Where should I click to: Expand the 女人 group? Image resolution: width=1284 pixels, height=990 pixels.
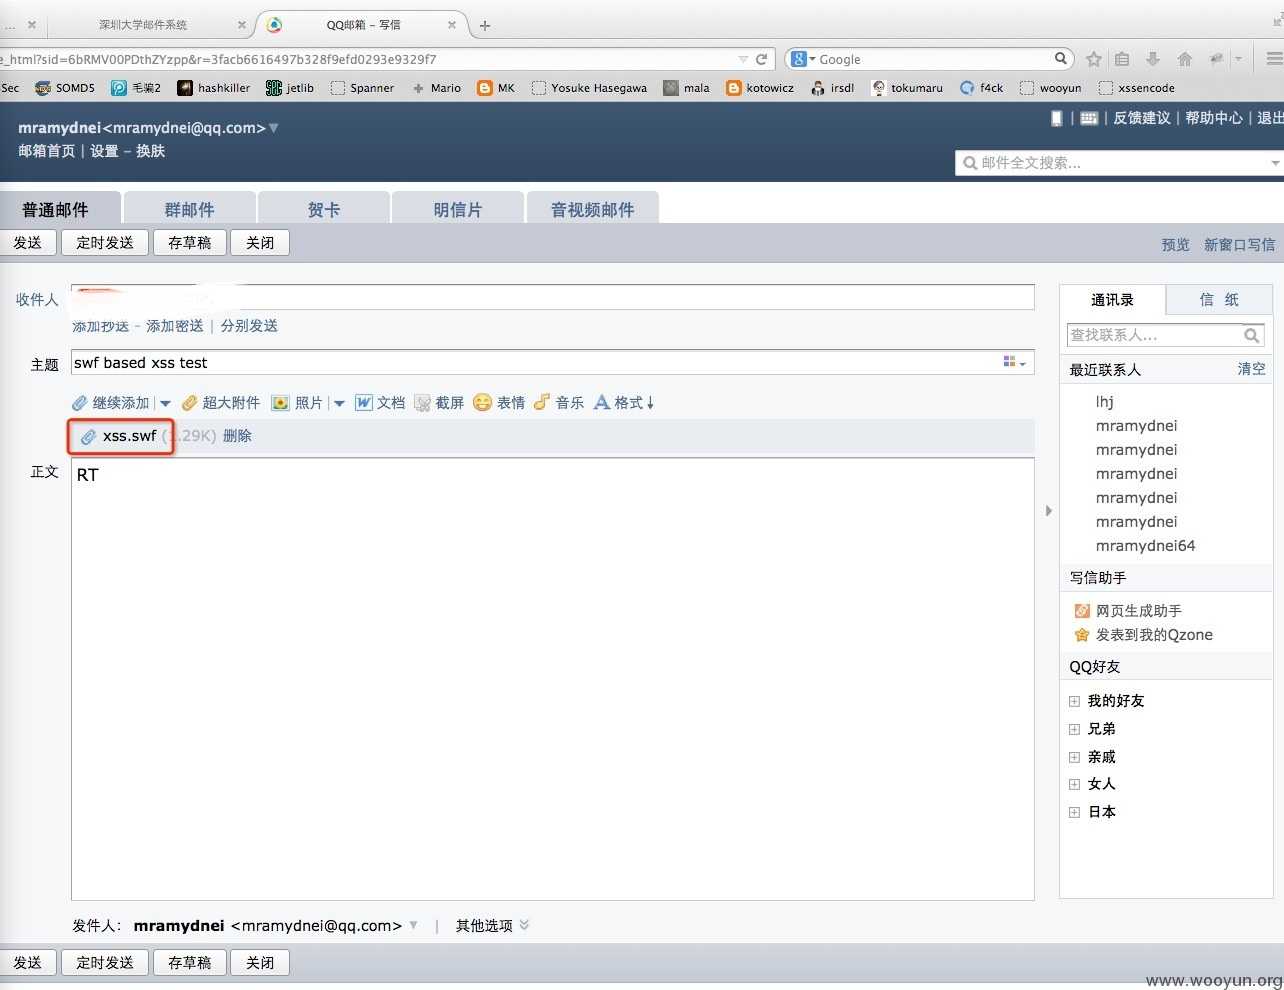1074,784
